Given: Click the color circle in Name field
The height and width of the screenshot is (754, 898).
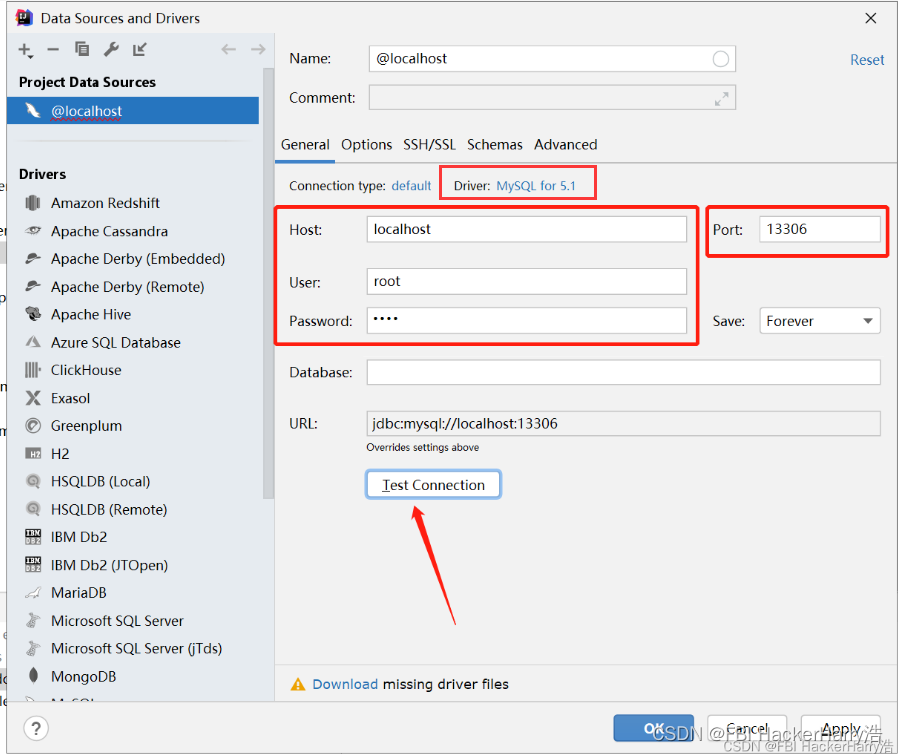Looking at the screenshot, I should pyautogui.click(x=720, y=59).
